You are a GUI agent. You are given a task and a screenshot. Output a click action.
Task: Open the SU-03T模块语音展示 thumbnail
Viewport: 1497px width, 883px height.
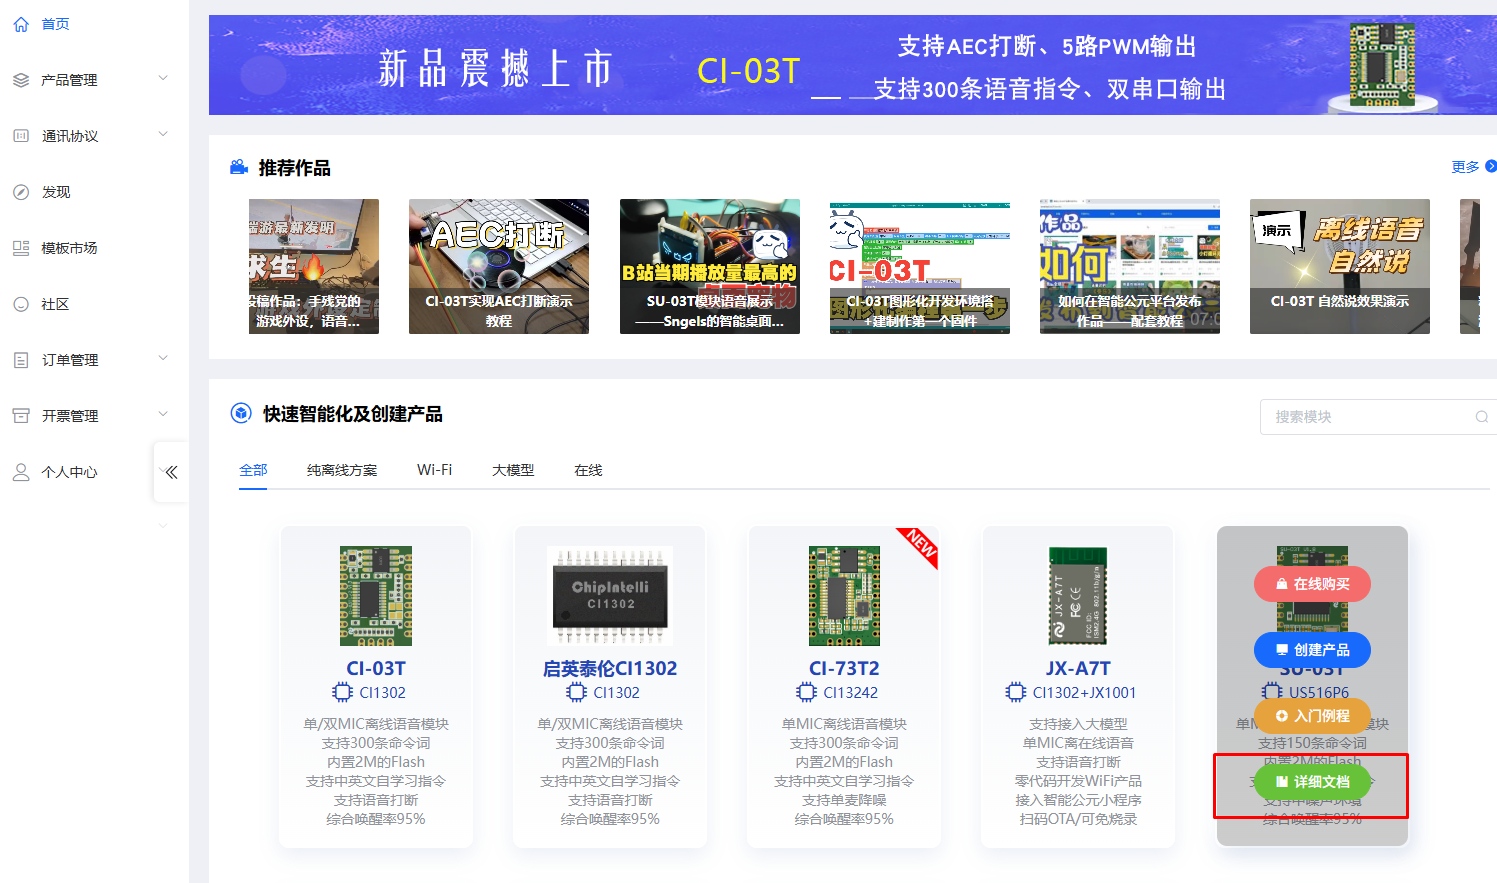click(x=710, y=266)
